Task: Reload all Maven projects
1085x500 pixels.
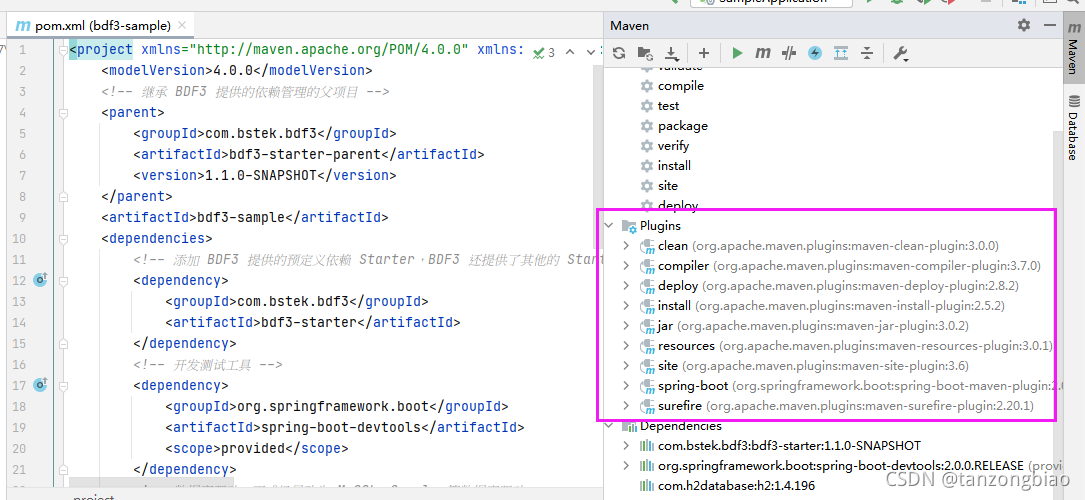Action: (x=619, y=53)
